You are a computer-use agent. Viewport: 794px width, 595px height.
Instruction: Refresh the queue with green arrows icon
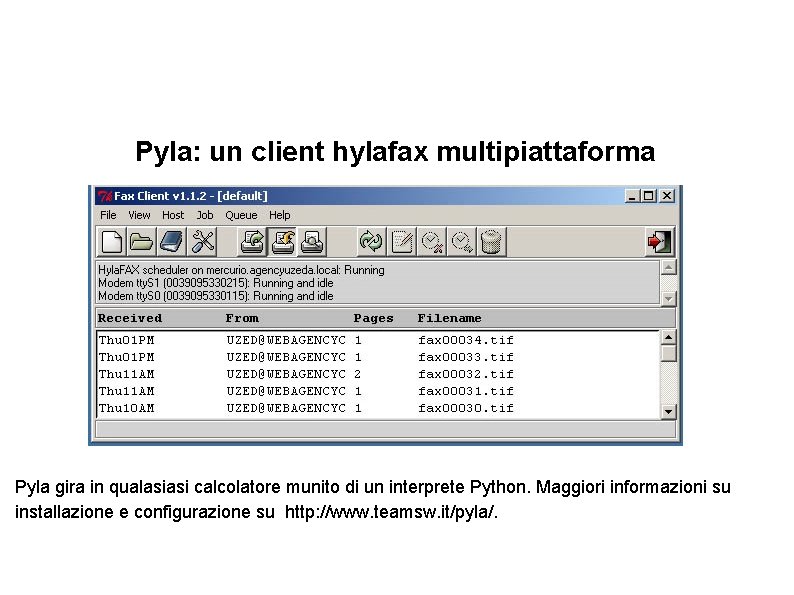coord(371,242)
